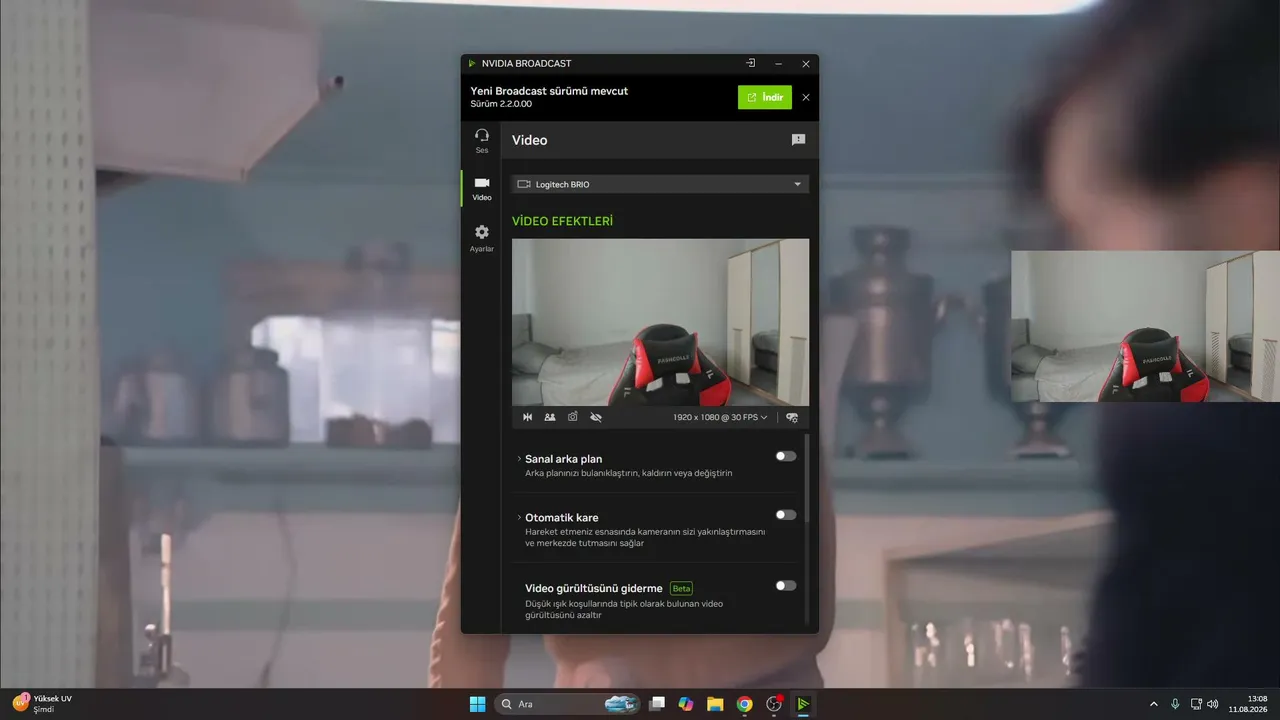Screen dimensions: 1280x720
Task: Click the Ara taskbar search box
Action: tap(567, 704)
